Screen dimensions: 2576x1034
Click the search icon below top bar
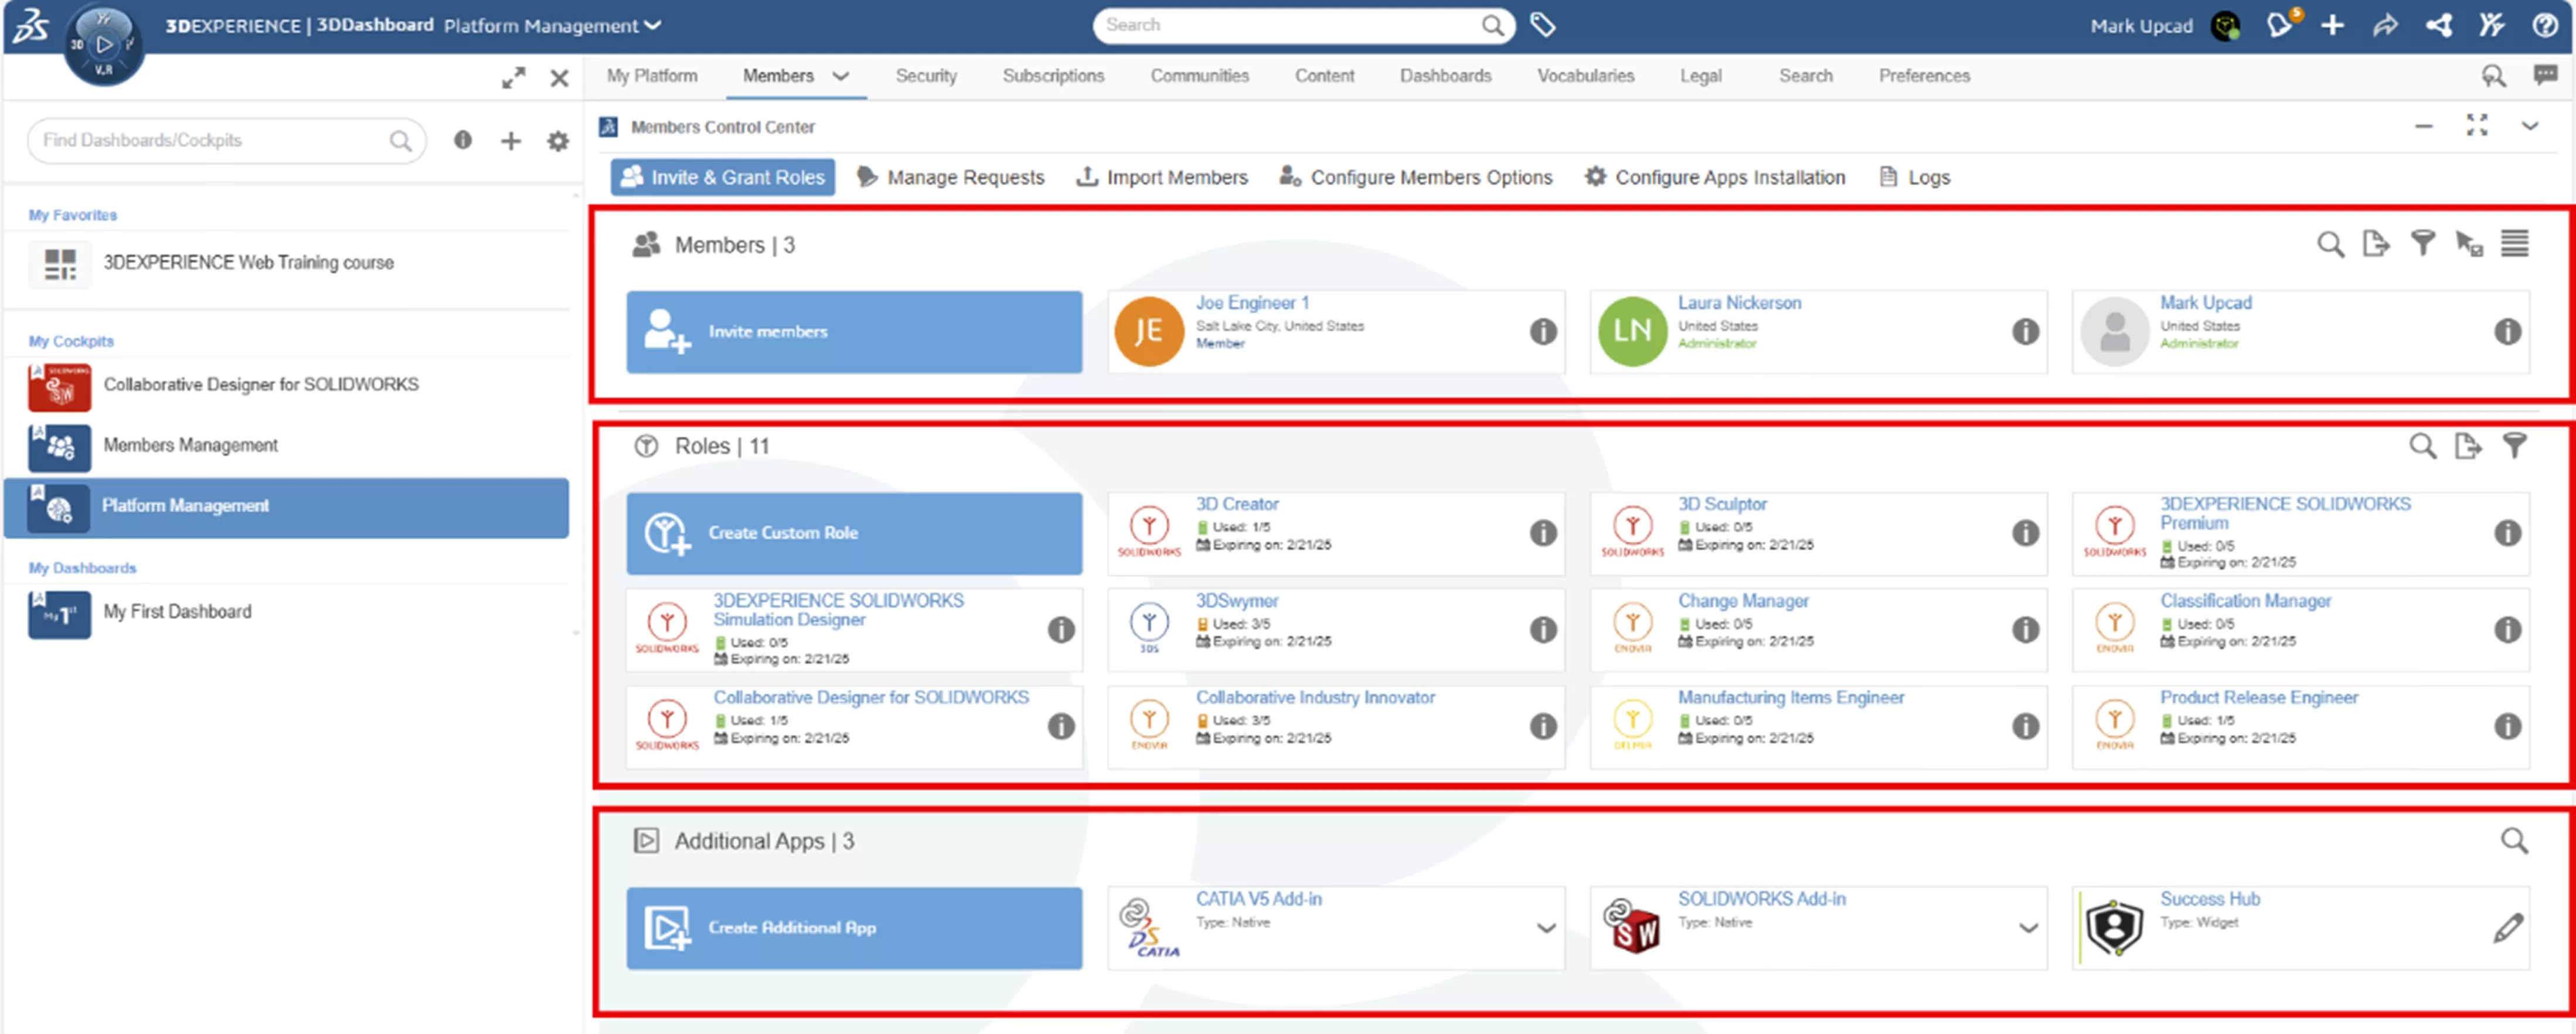(x=2493, y=76)
